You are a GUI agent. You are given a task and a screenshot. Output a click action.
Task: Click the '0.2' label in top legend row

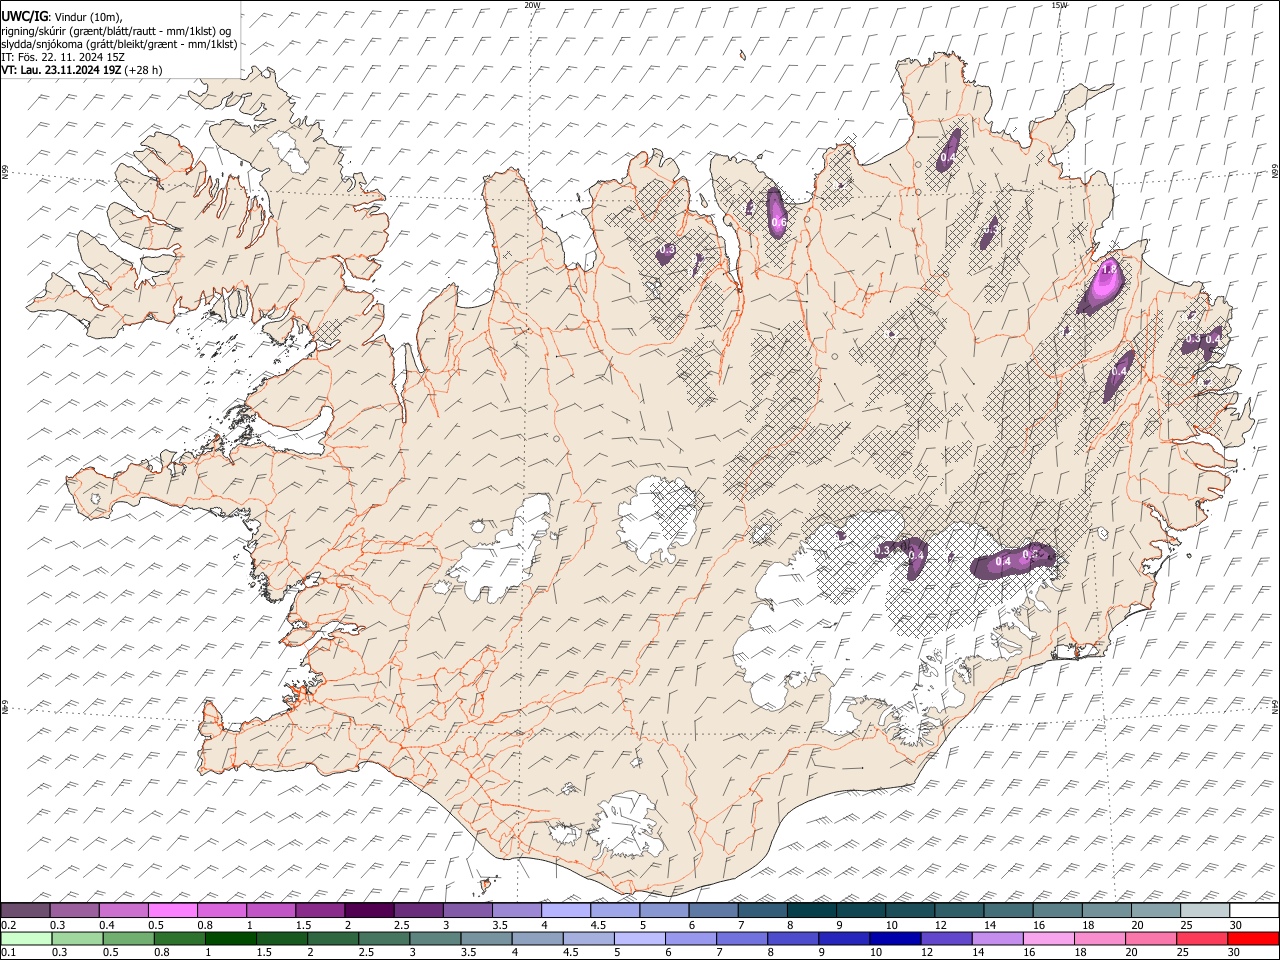point(8,925)
